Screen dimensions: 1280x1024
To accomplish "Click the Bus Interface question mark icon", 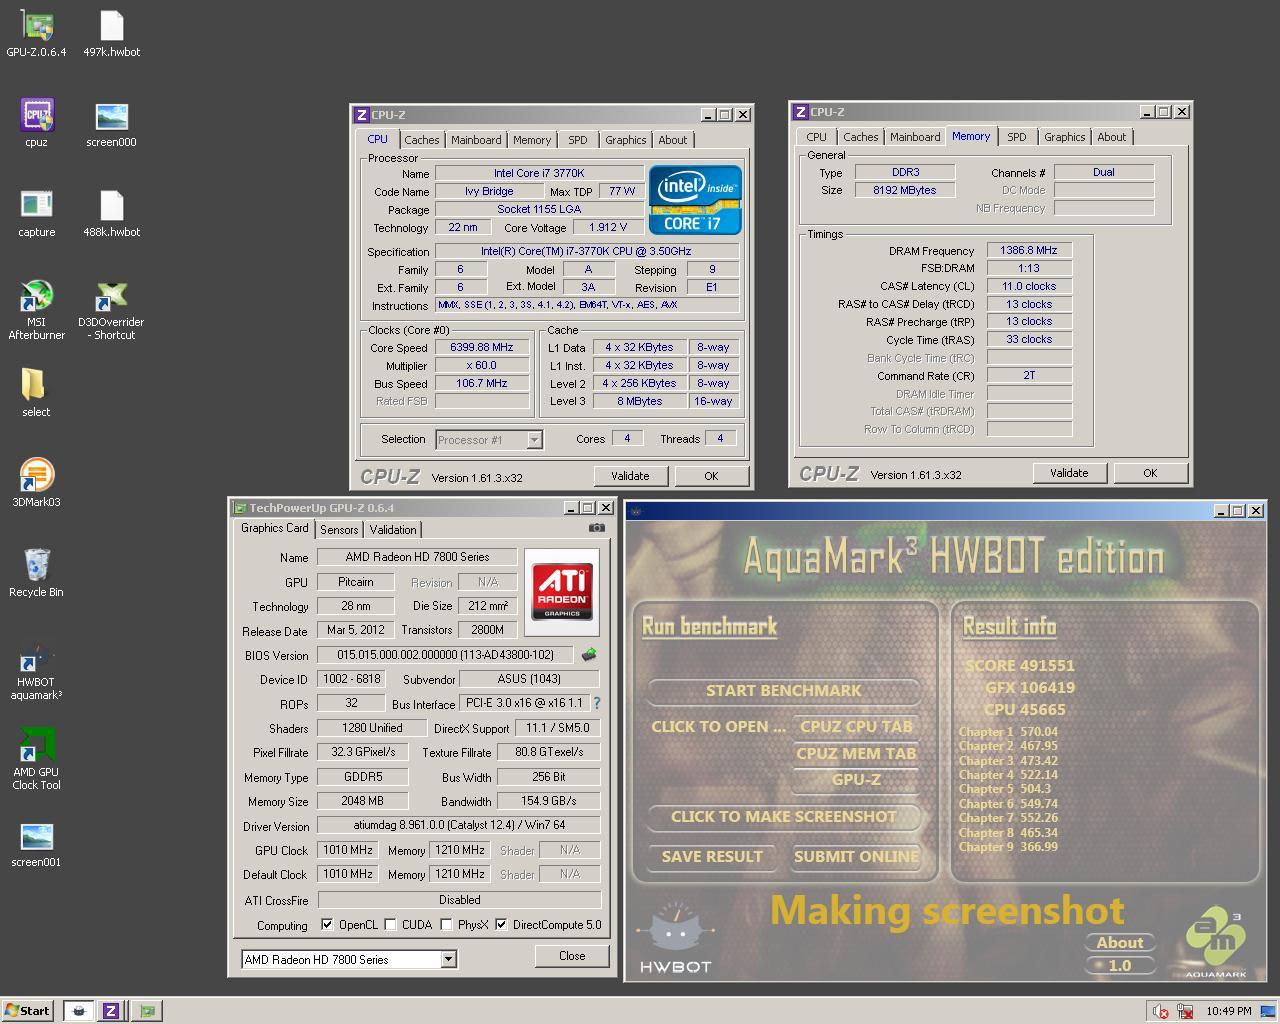I will coord(597,704).
